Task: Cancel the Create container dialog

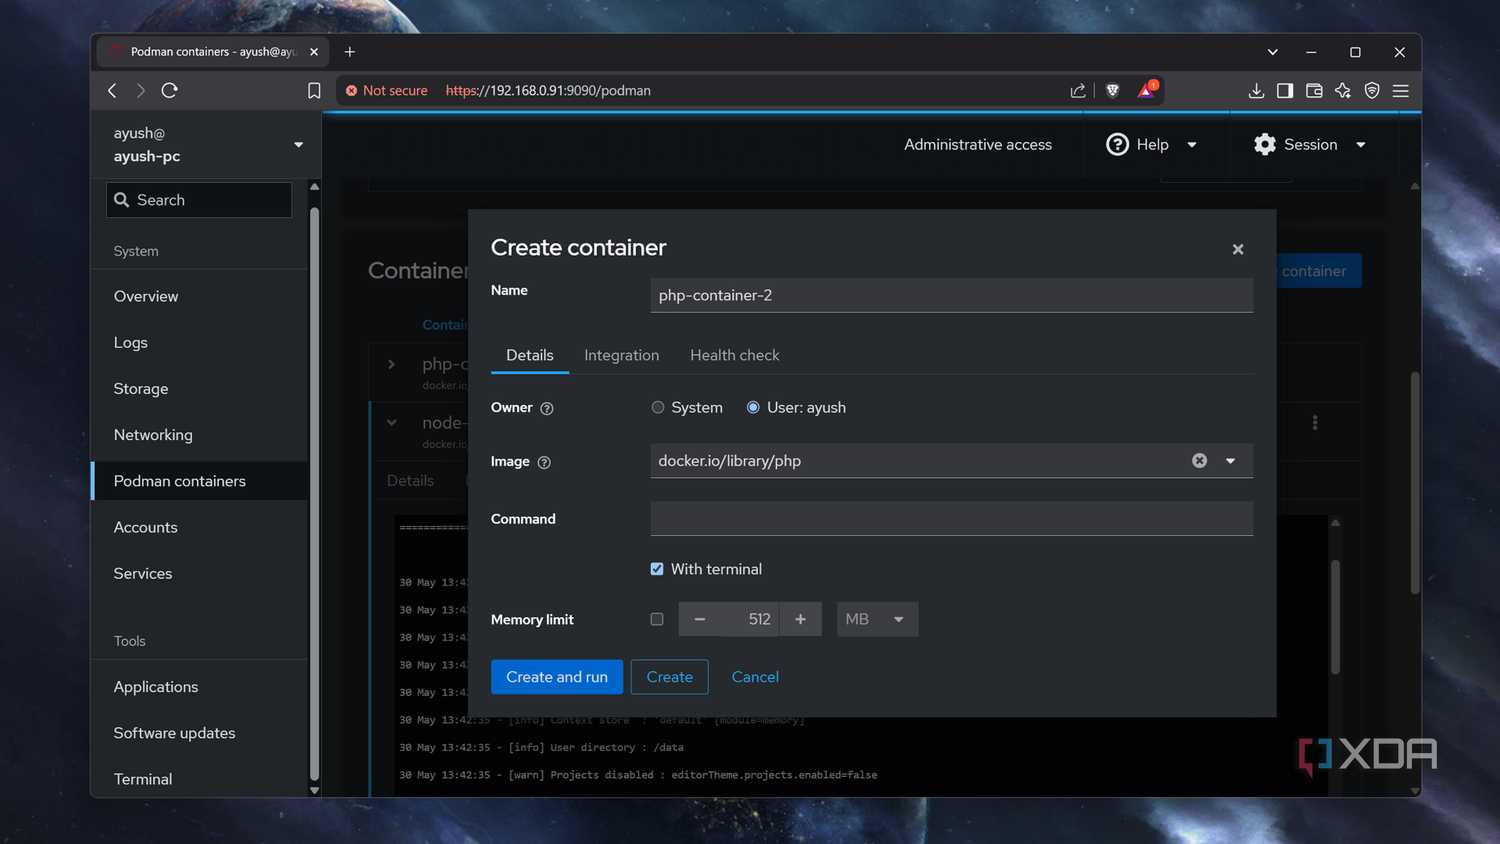Action: tap(755, 677)
